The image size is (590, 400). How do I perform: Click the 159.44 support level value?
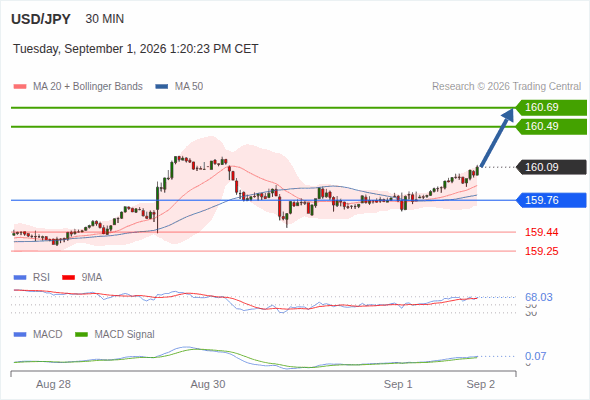(541, 232)
